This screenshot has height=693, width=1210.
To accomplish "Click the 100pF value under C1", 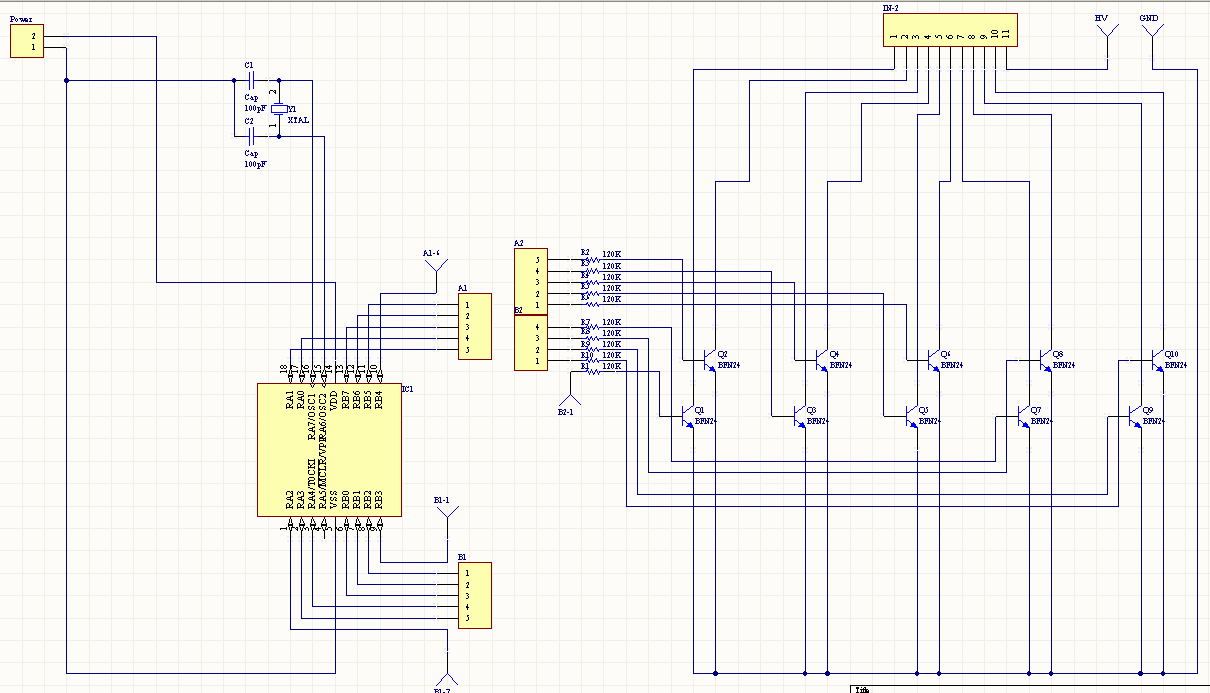I will point(255,108).
